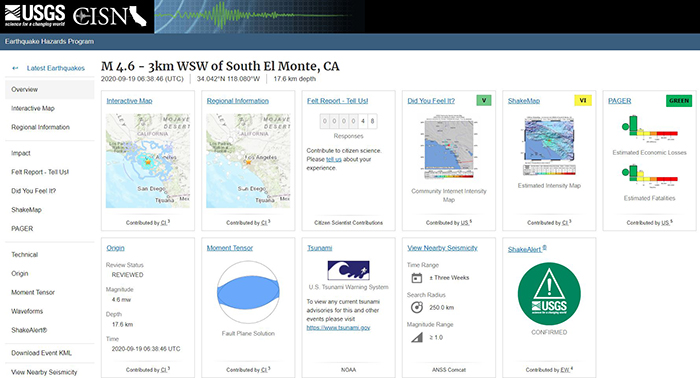
Task: Select Waveforms in the left sidebar
Action: [x=27, y=311]
